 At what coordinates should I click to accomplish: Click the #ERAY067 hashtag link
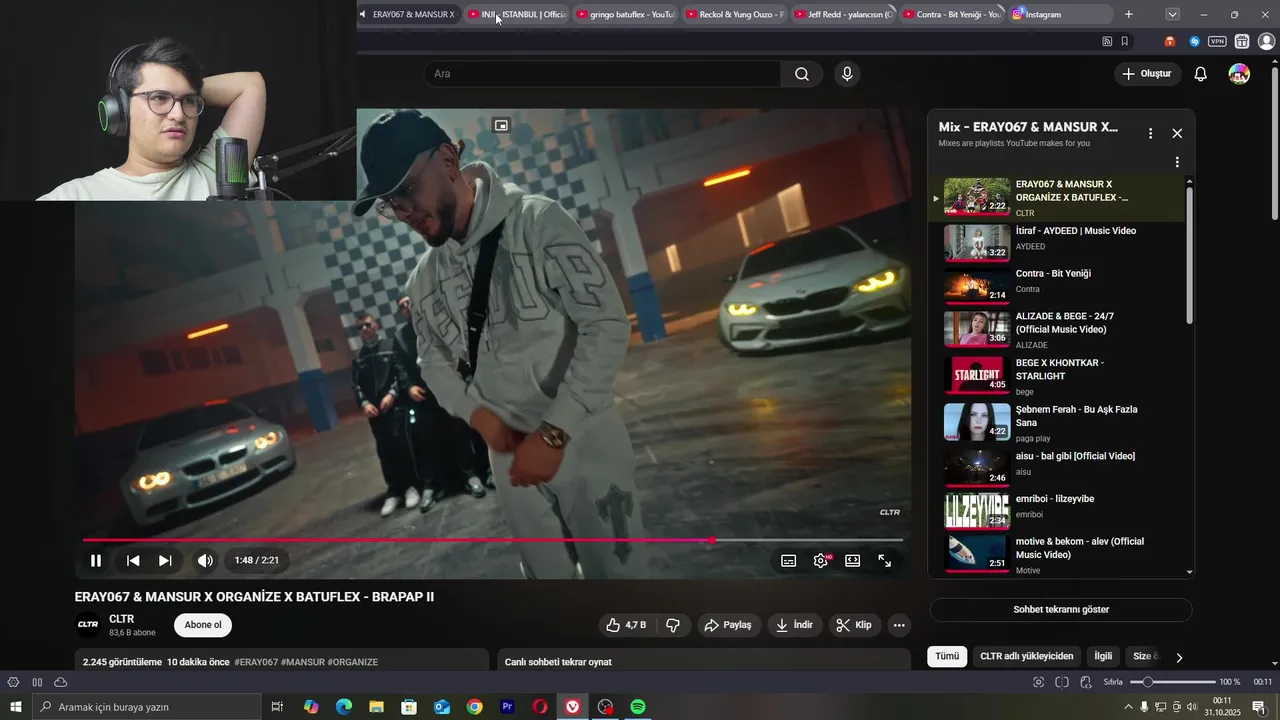(257, 662)
